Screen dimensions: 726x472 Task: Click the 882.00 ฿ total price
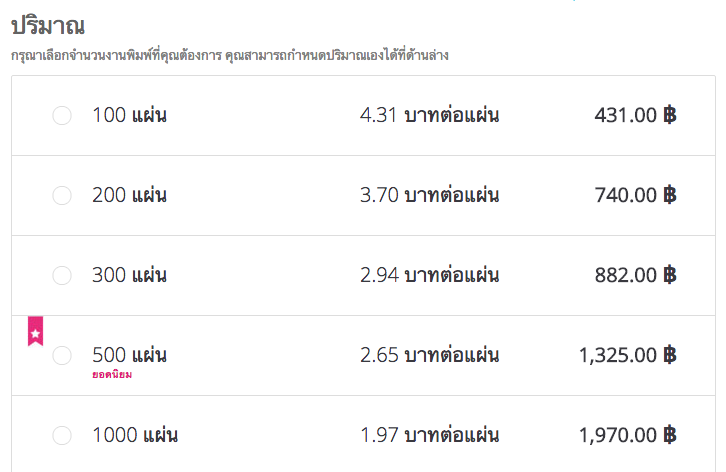tap(635, 276)
